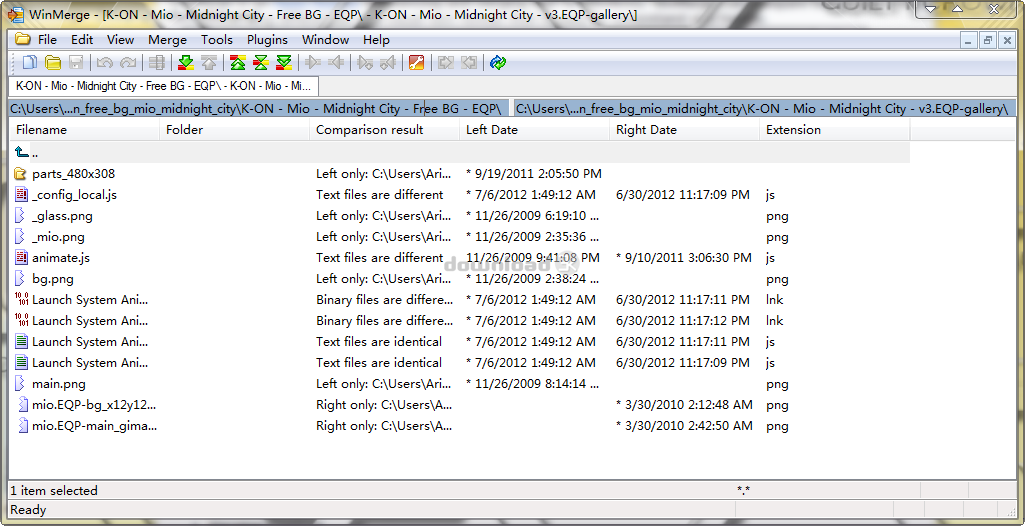
Task: Jump to first difference toolbar icon
Action: pos(238,63)
